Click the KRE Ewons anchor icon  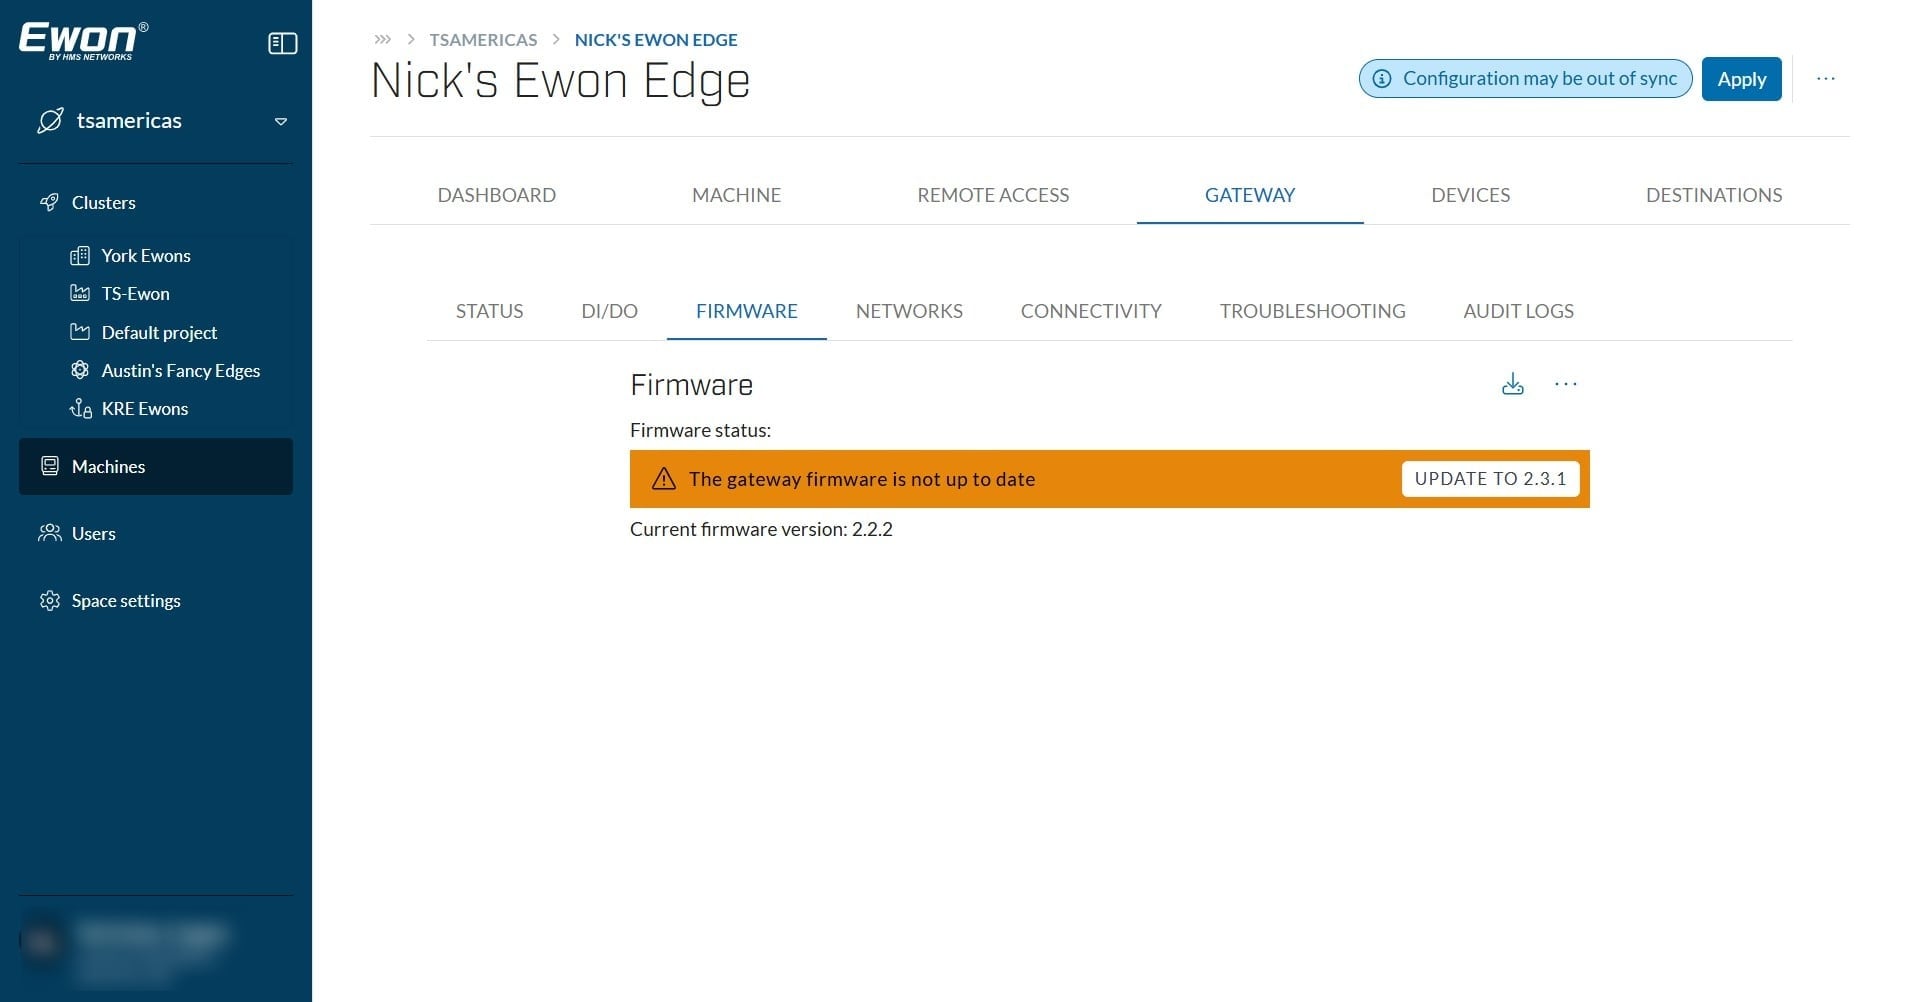(x=80, y=408)
